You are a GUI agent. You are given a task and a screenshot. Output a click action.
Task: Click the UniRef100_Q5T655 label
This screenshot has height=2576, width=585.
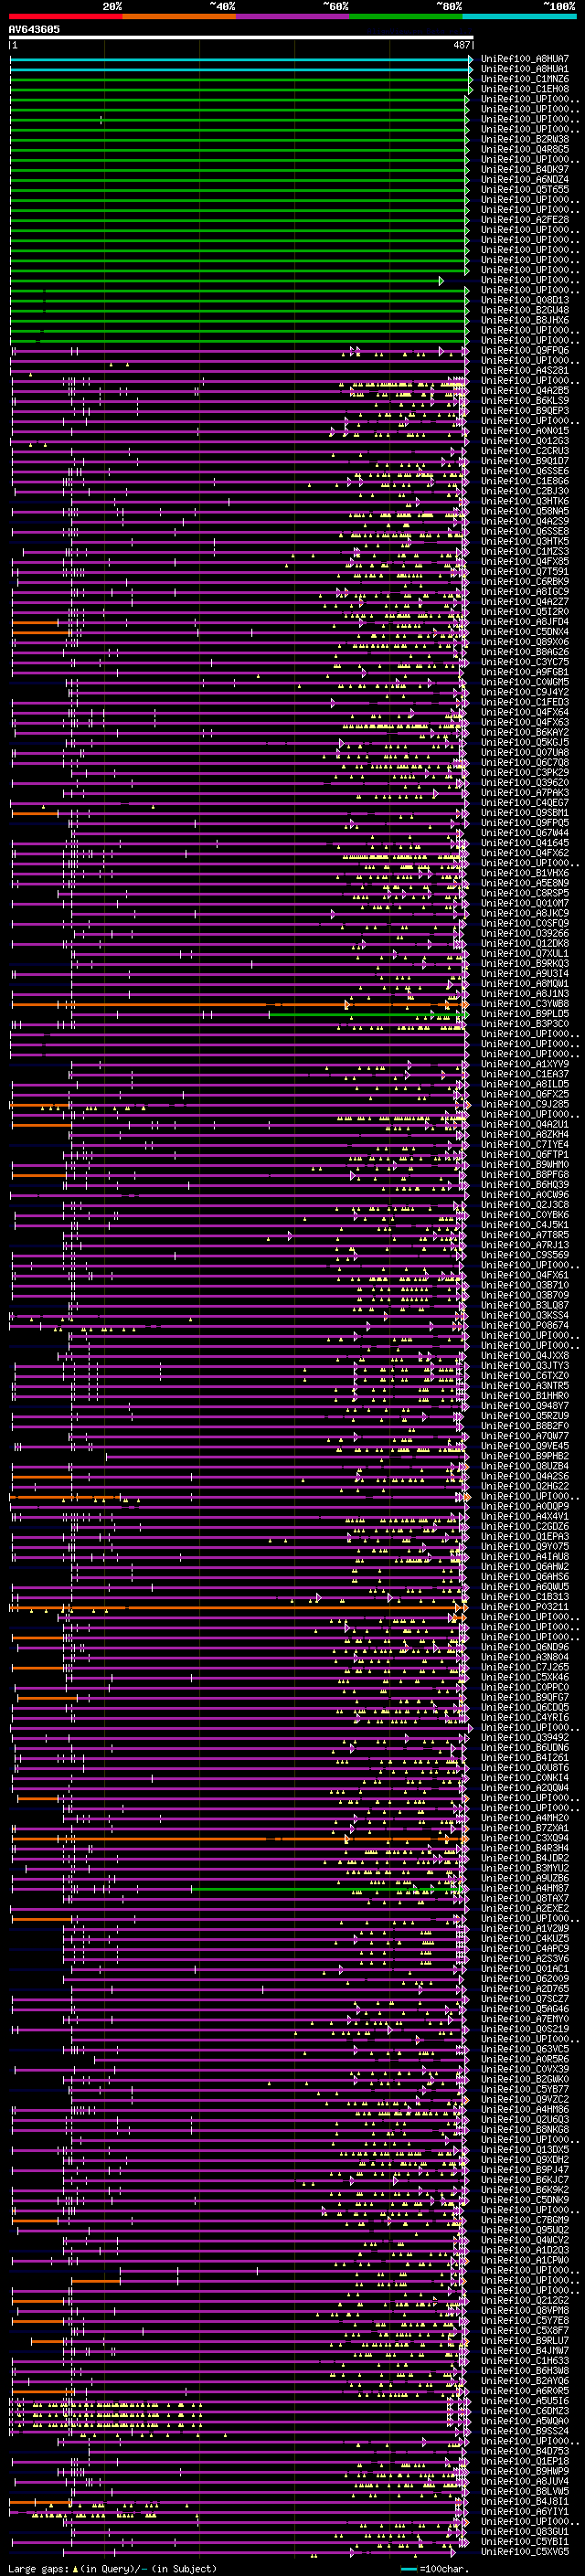pyautogui.click(x=525, y=190)
